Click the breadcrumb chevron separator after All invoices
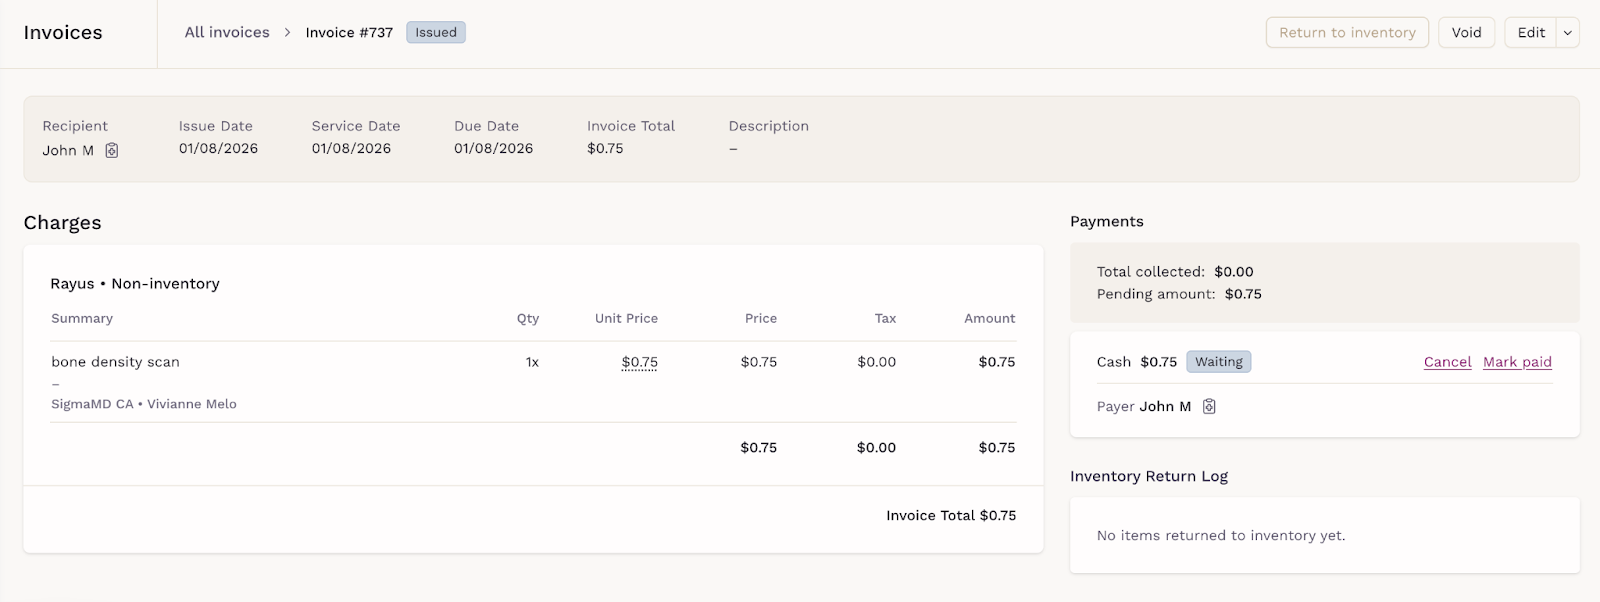1600x602 pixels. click(288, 33)
